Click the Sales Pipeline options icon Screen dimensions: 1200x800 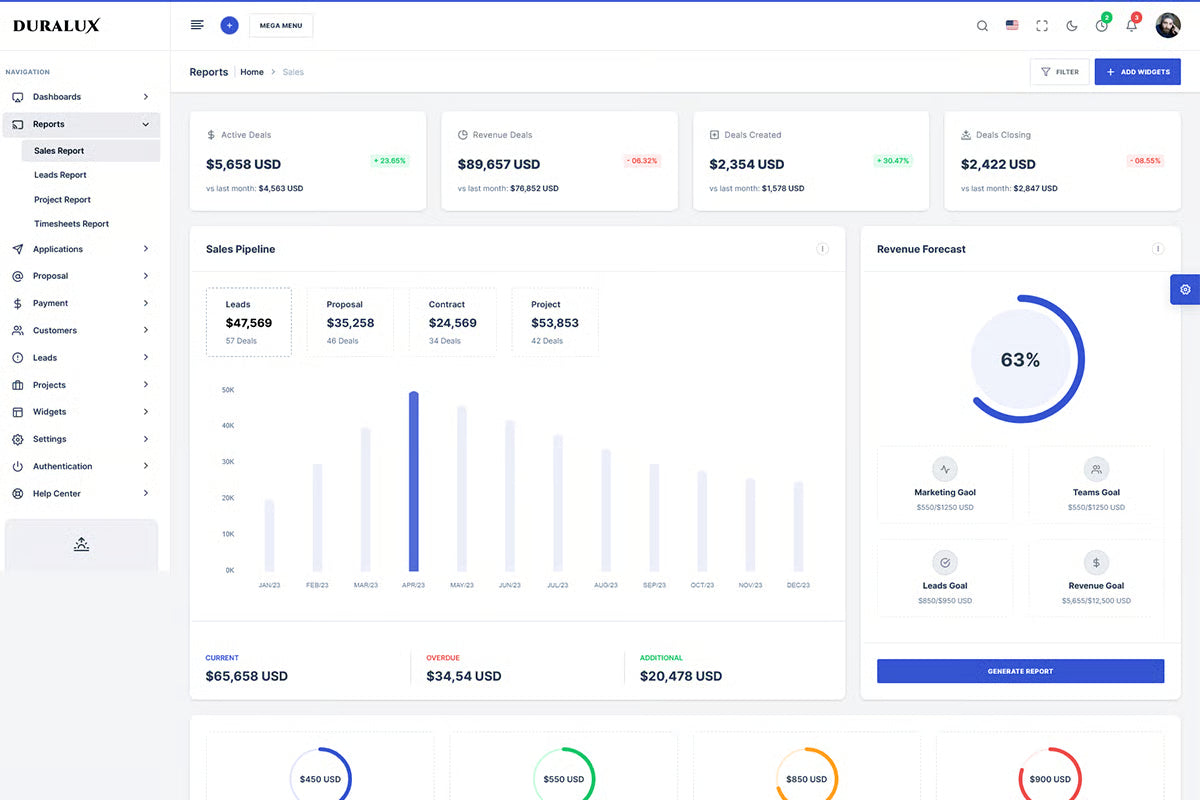point(822,249)
